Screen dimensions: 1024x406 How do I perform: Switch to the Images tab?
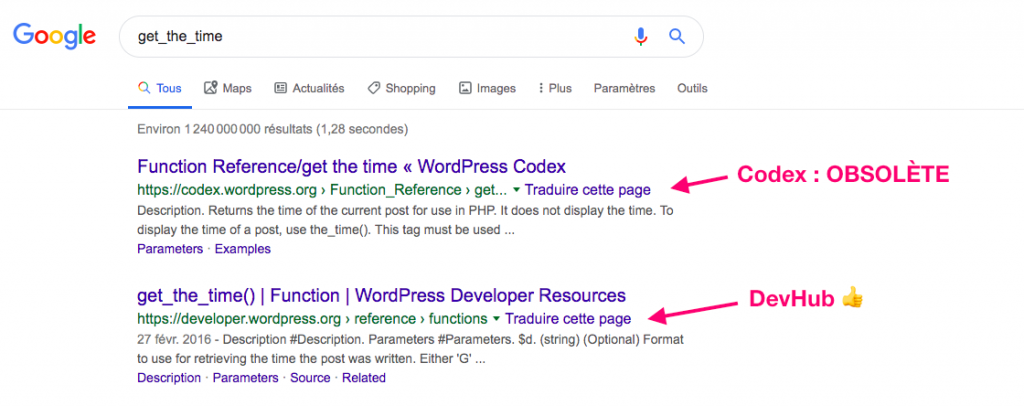[487, 88]
